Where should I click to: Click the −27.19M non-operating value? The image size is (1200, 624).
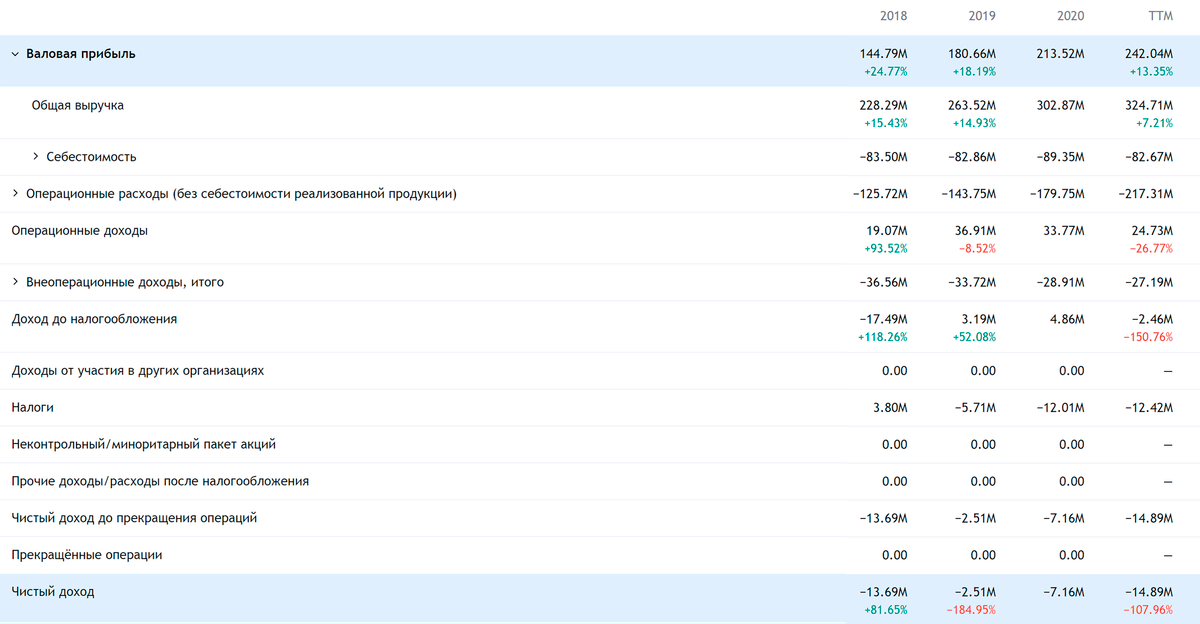pyautogui.click(x=1149, y=283)
